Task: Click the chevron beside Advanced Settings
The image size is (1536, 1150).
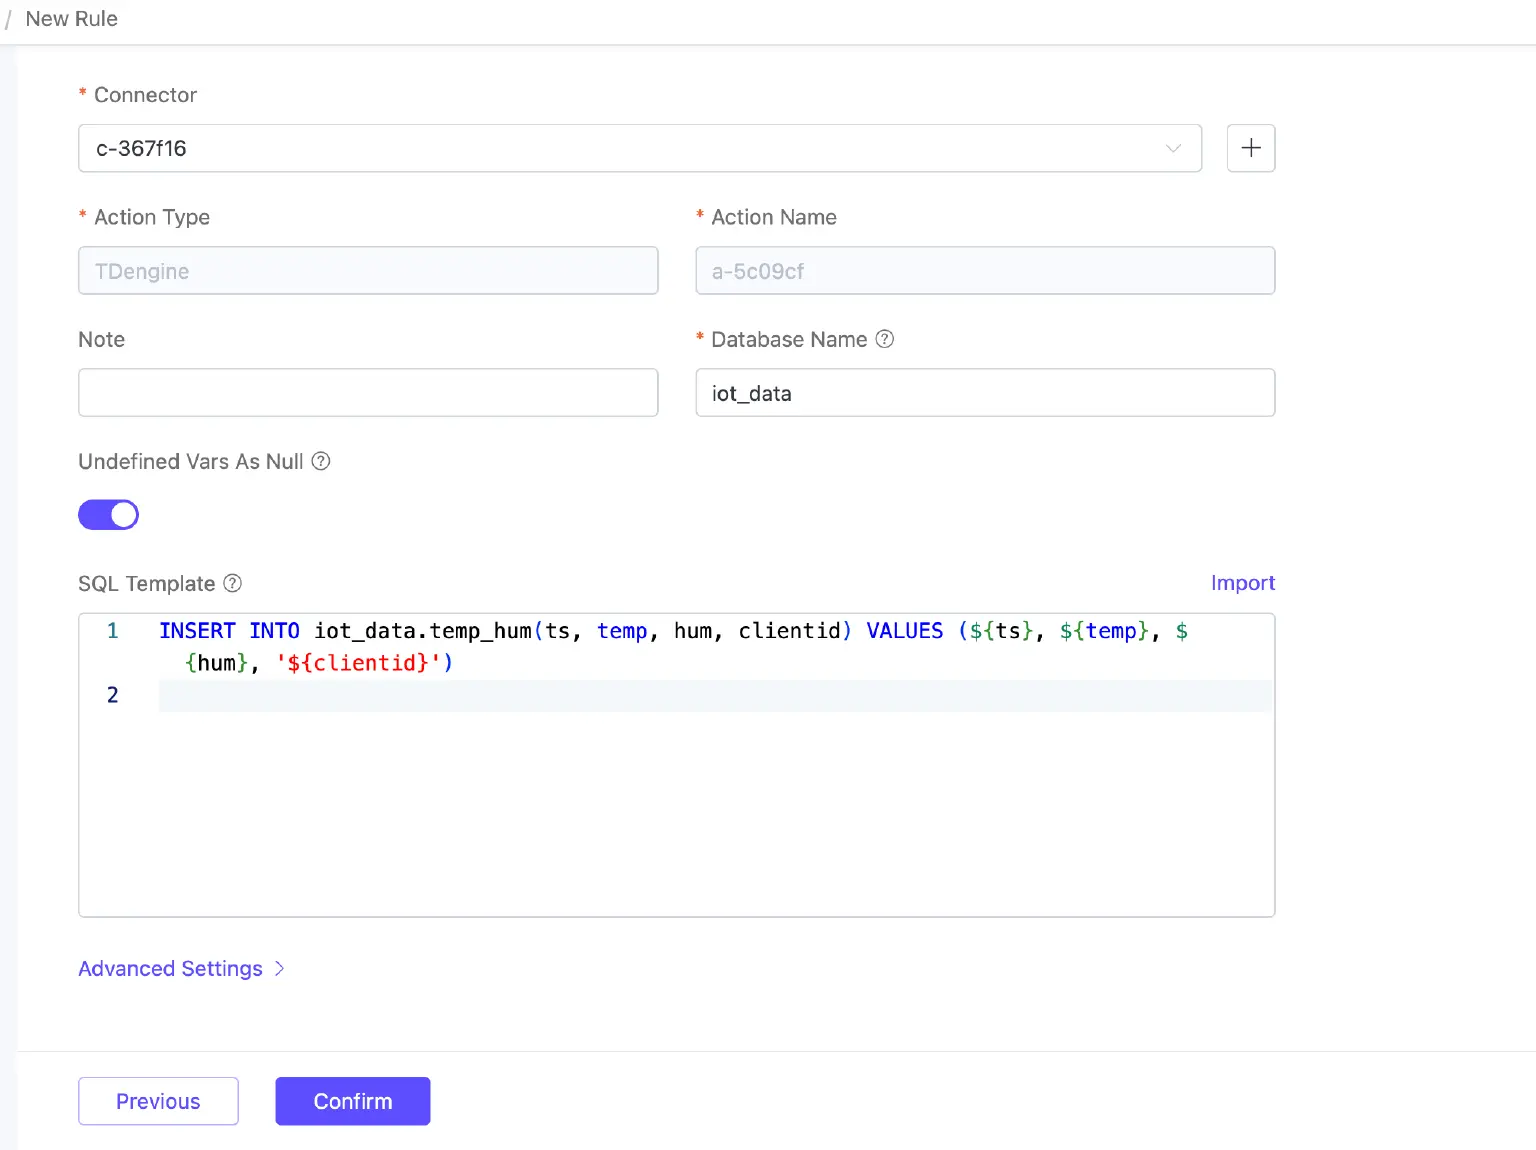Action: (x=280, y=968)
